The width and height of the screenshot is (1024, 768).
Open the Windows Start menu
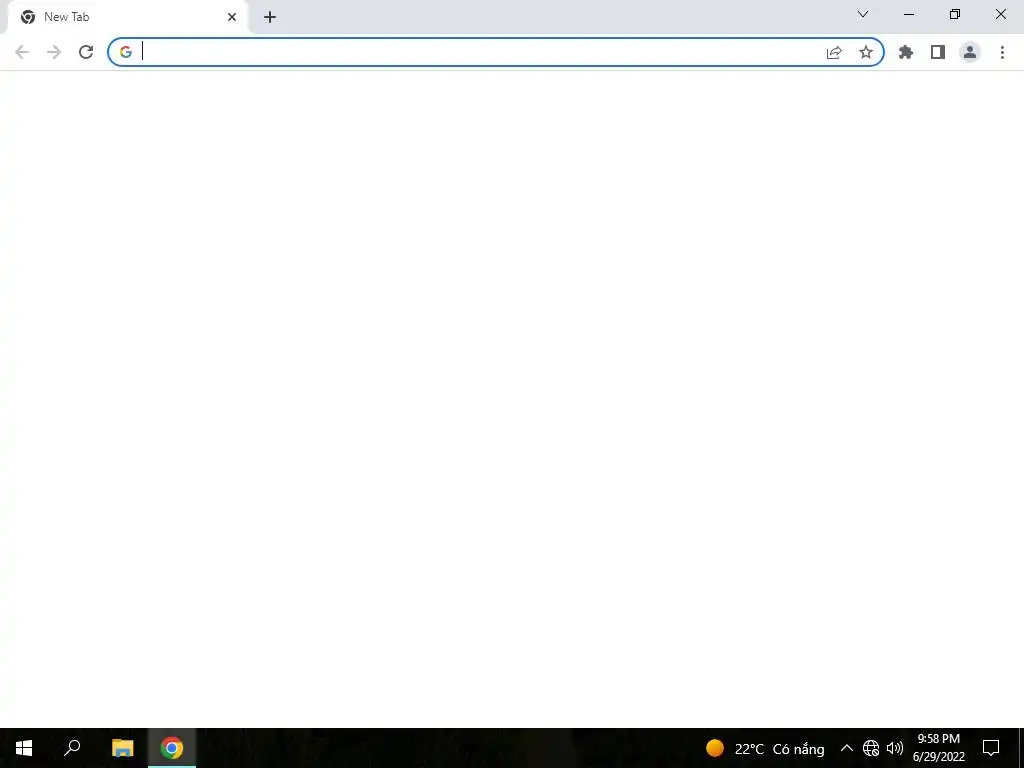(x=24, y=748)
